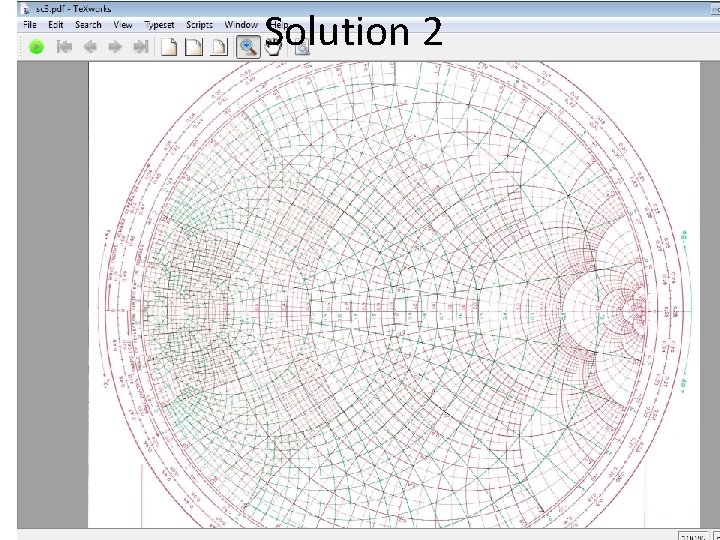The height and width of the screenshot is (540, 720).
Task: Open the Window menu
Action: pyautogui.click(x=241, y=25)
